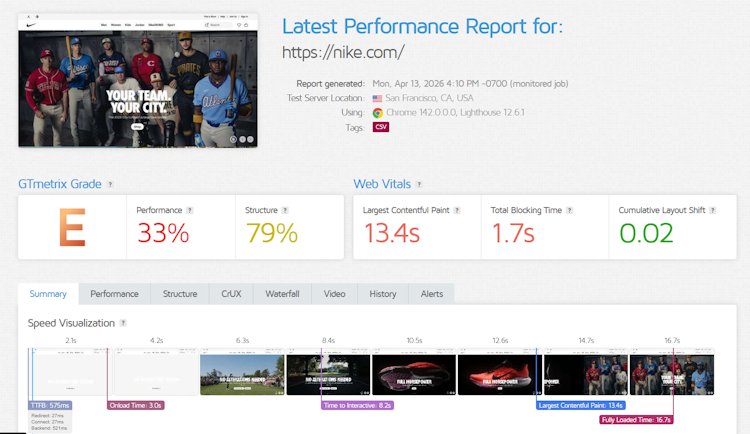Click the 13.4s LCP value

[392, 234]
